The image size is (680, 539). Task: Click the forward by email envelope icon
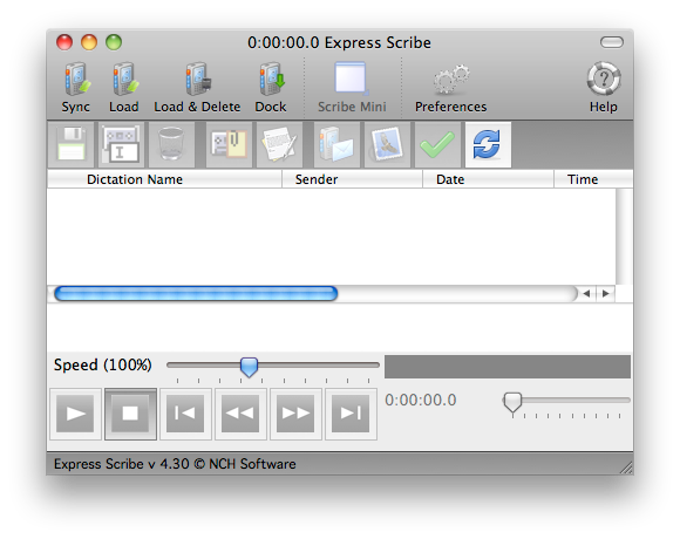(x=337, y=145)
